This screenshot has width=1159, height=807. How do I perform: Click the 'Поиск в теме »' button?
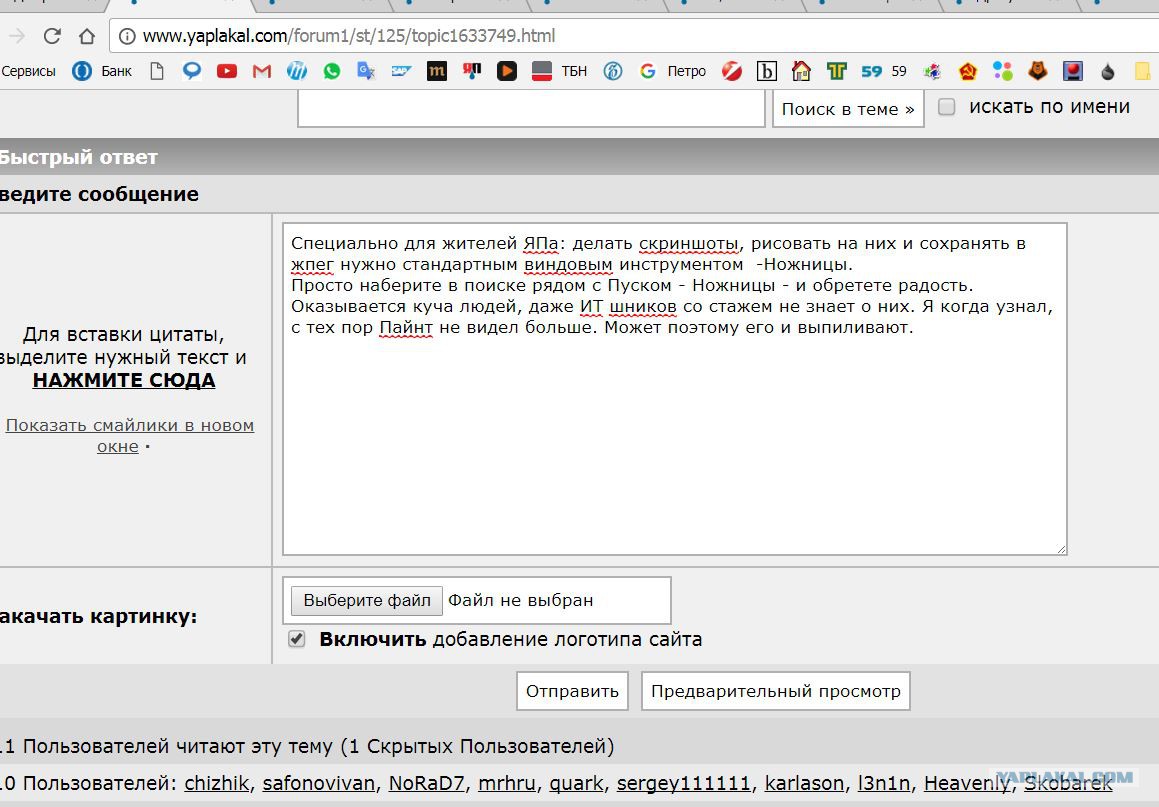point(848,109)
